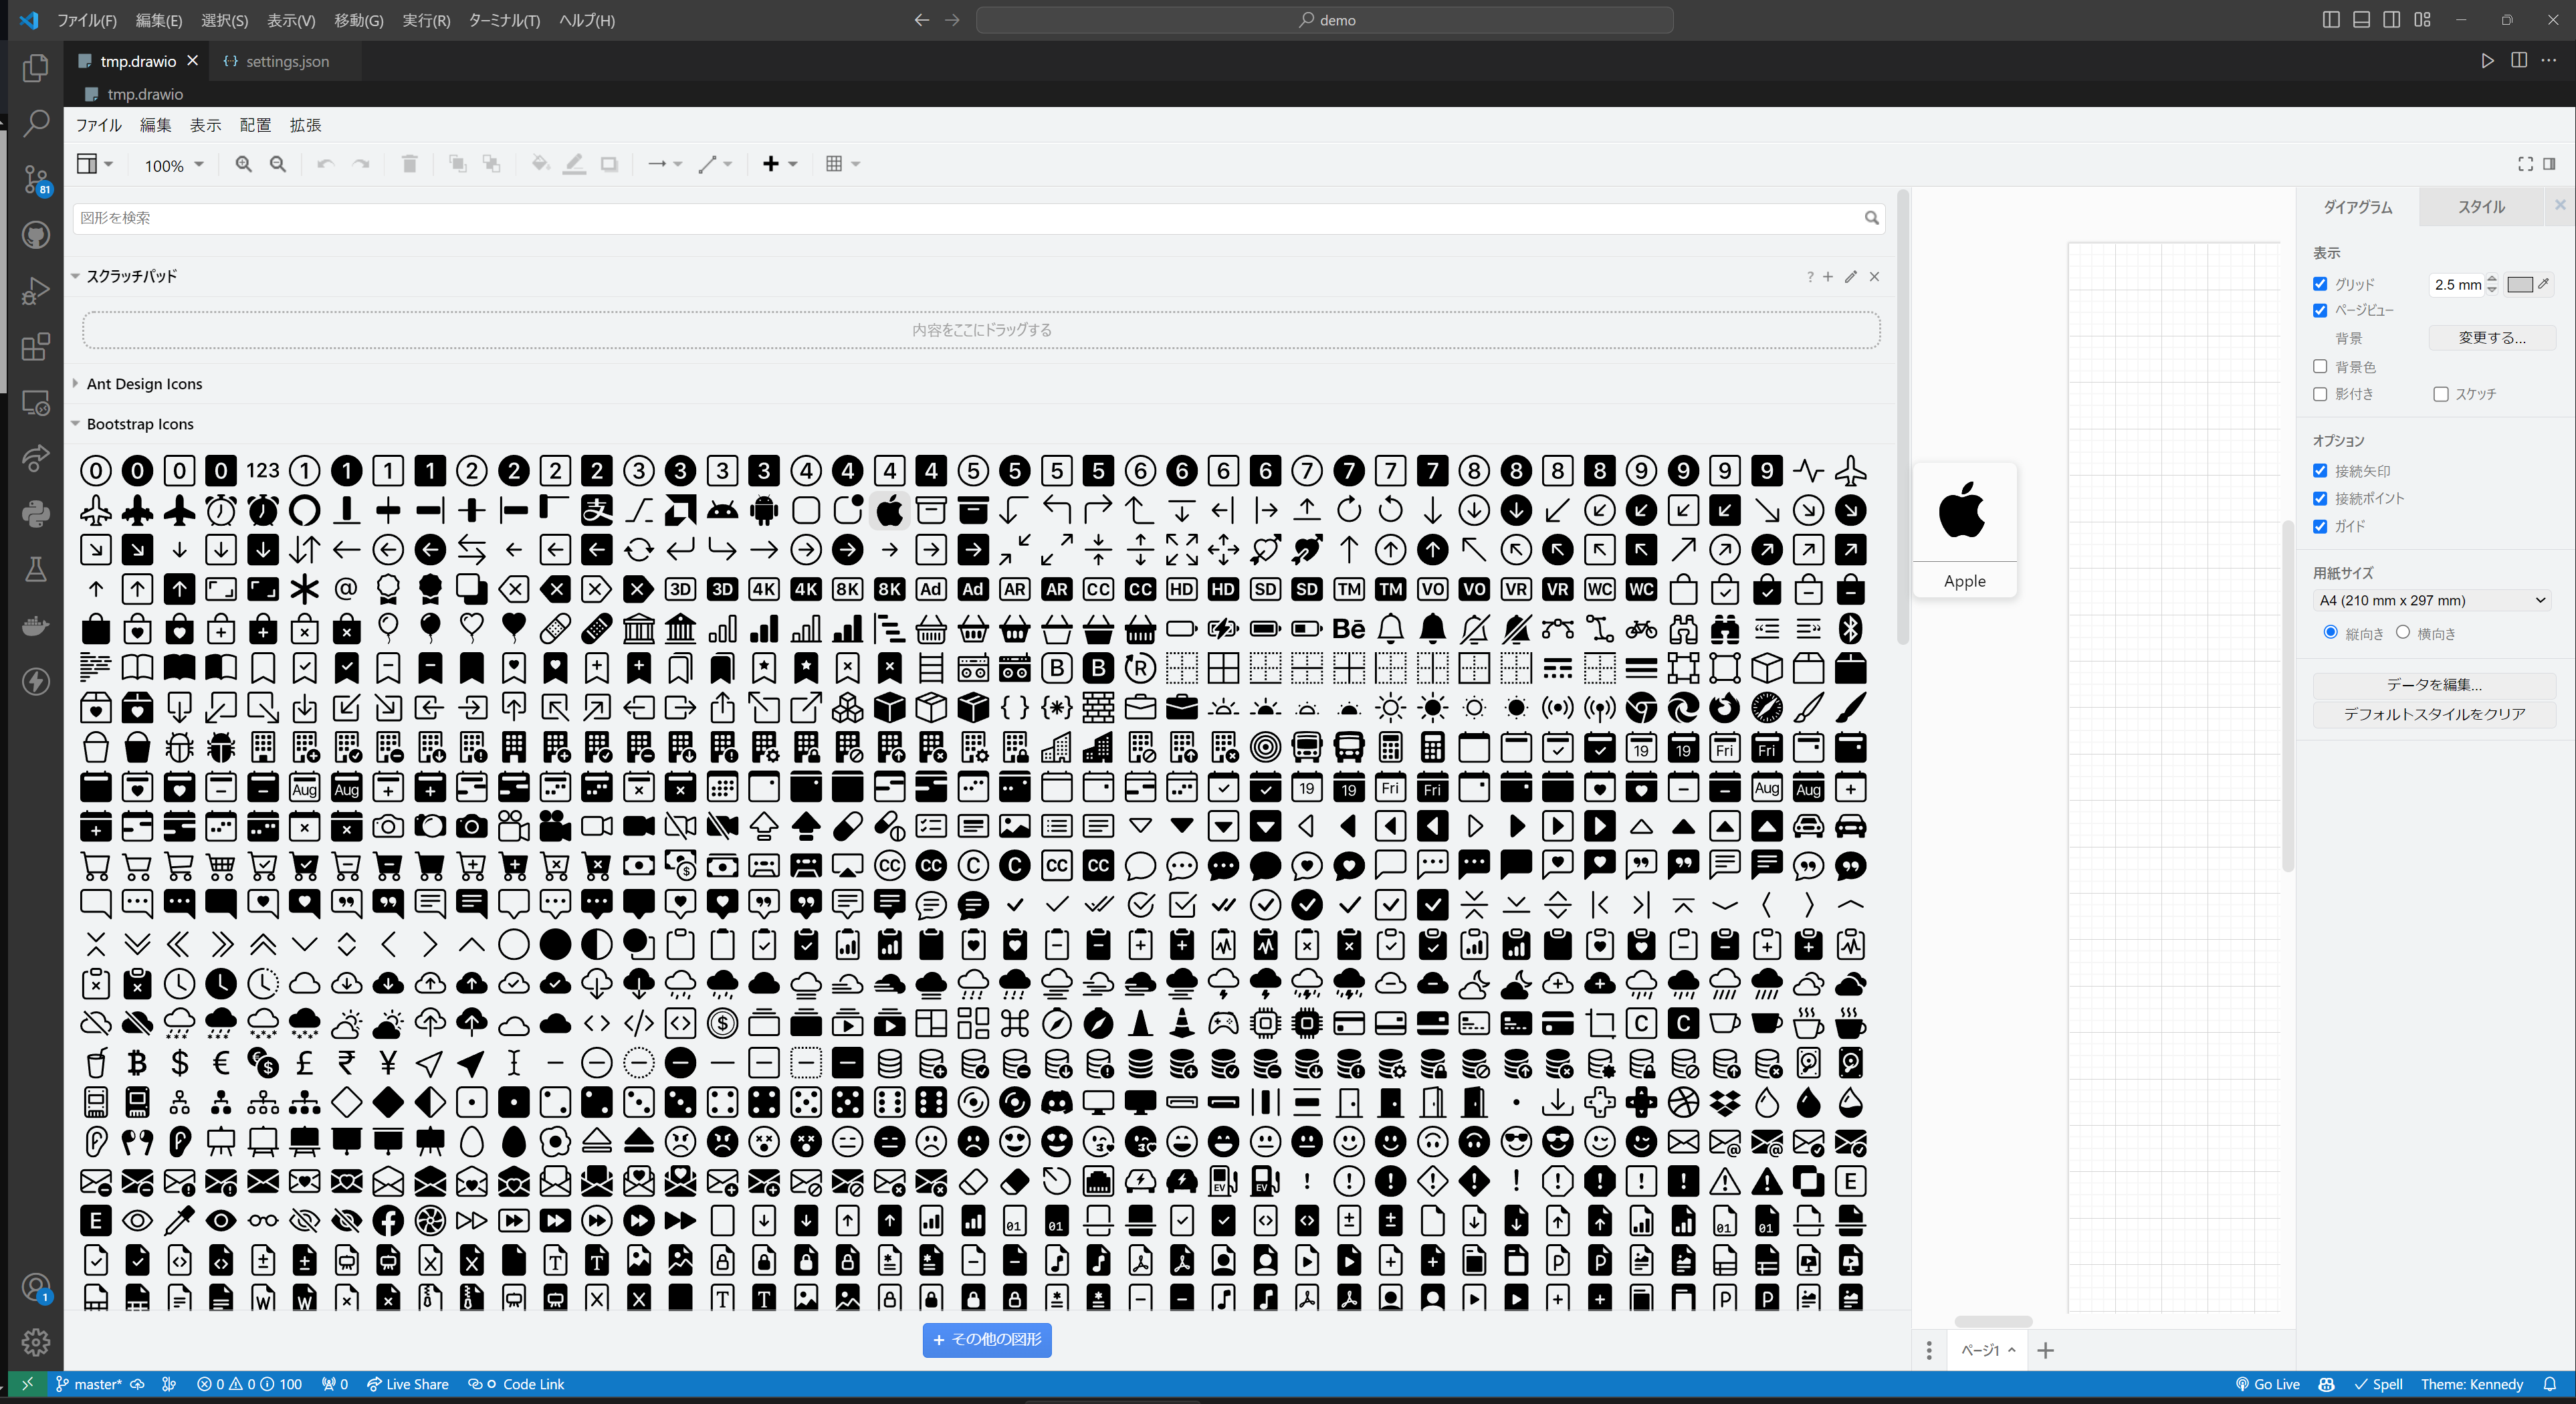
Task: Select the 横向き orientation radio button
Action: point(2403,632)
